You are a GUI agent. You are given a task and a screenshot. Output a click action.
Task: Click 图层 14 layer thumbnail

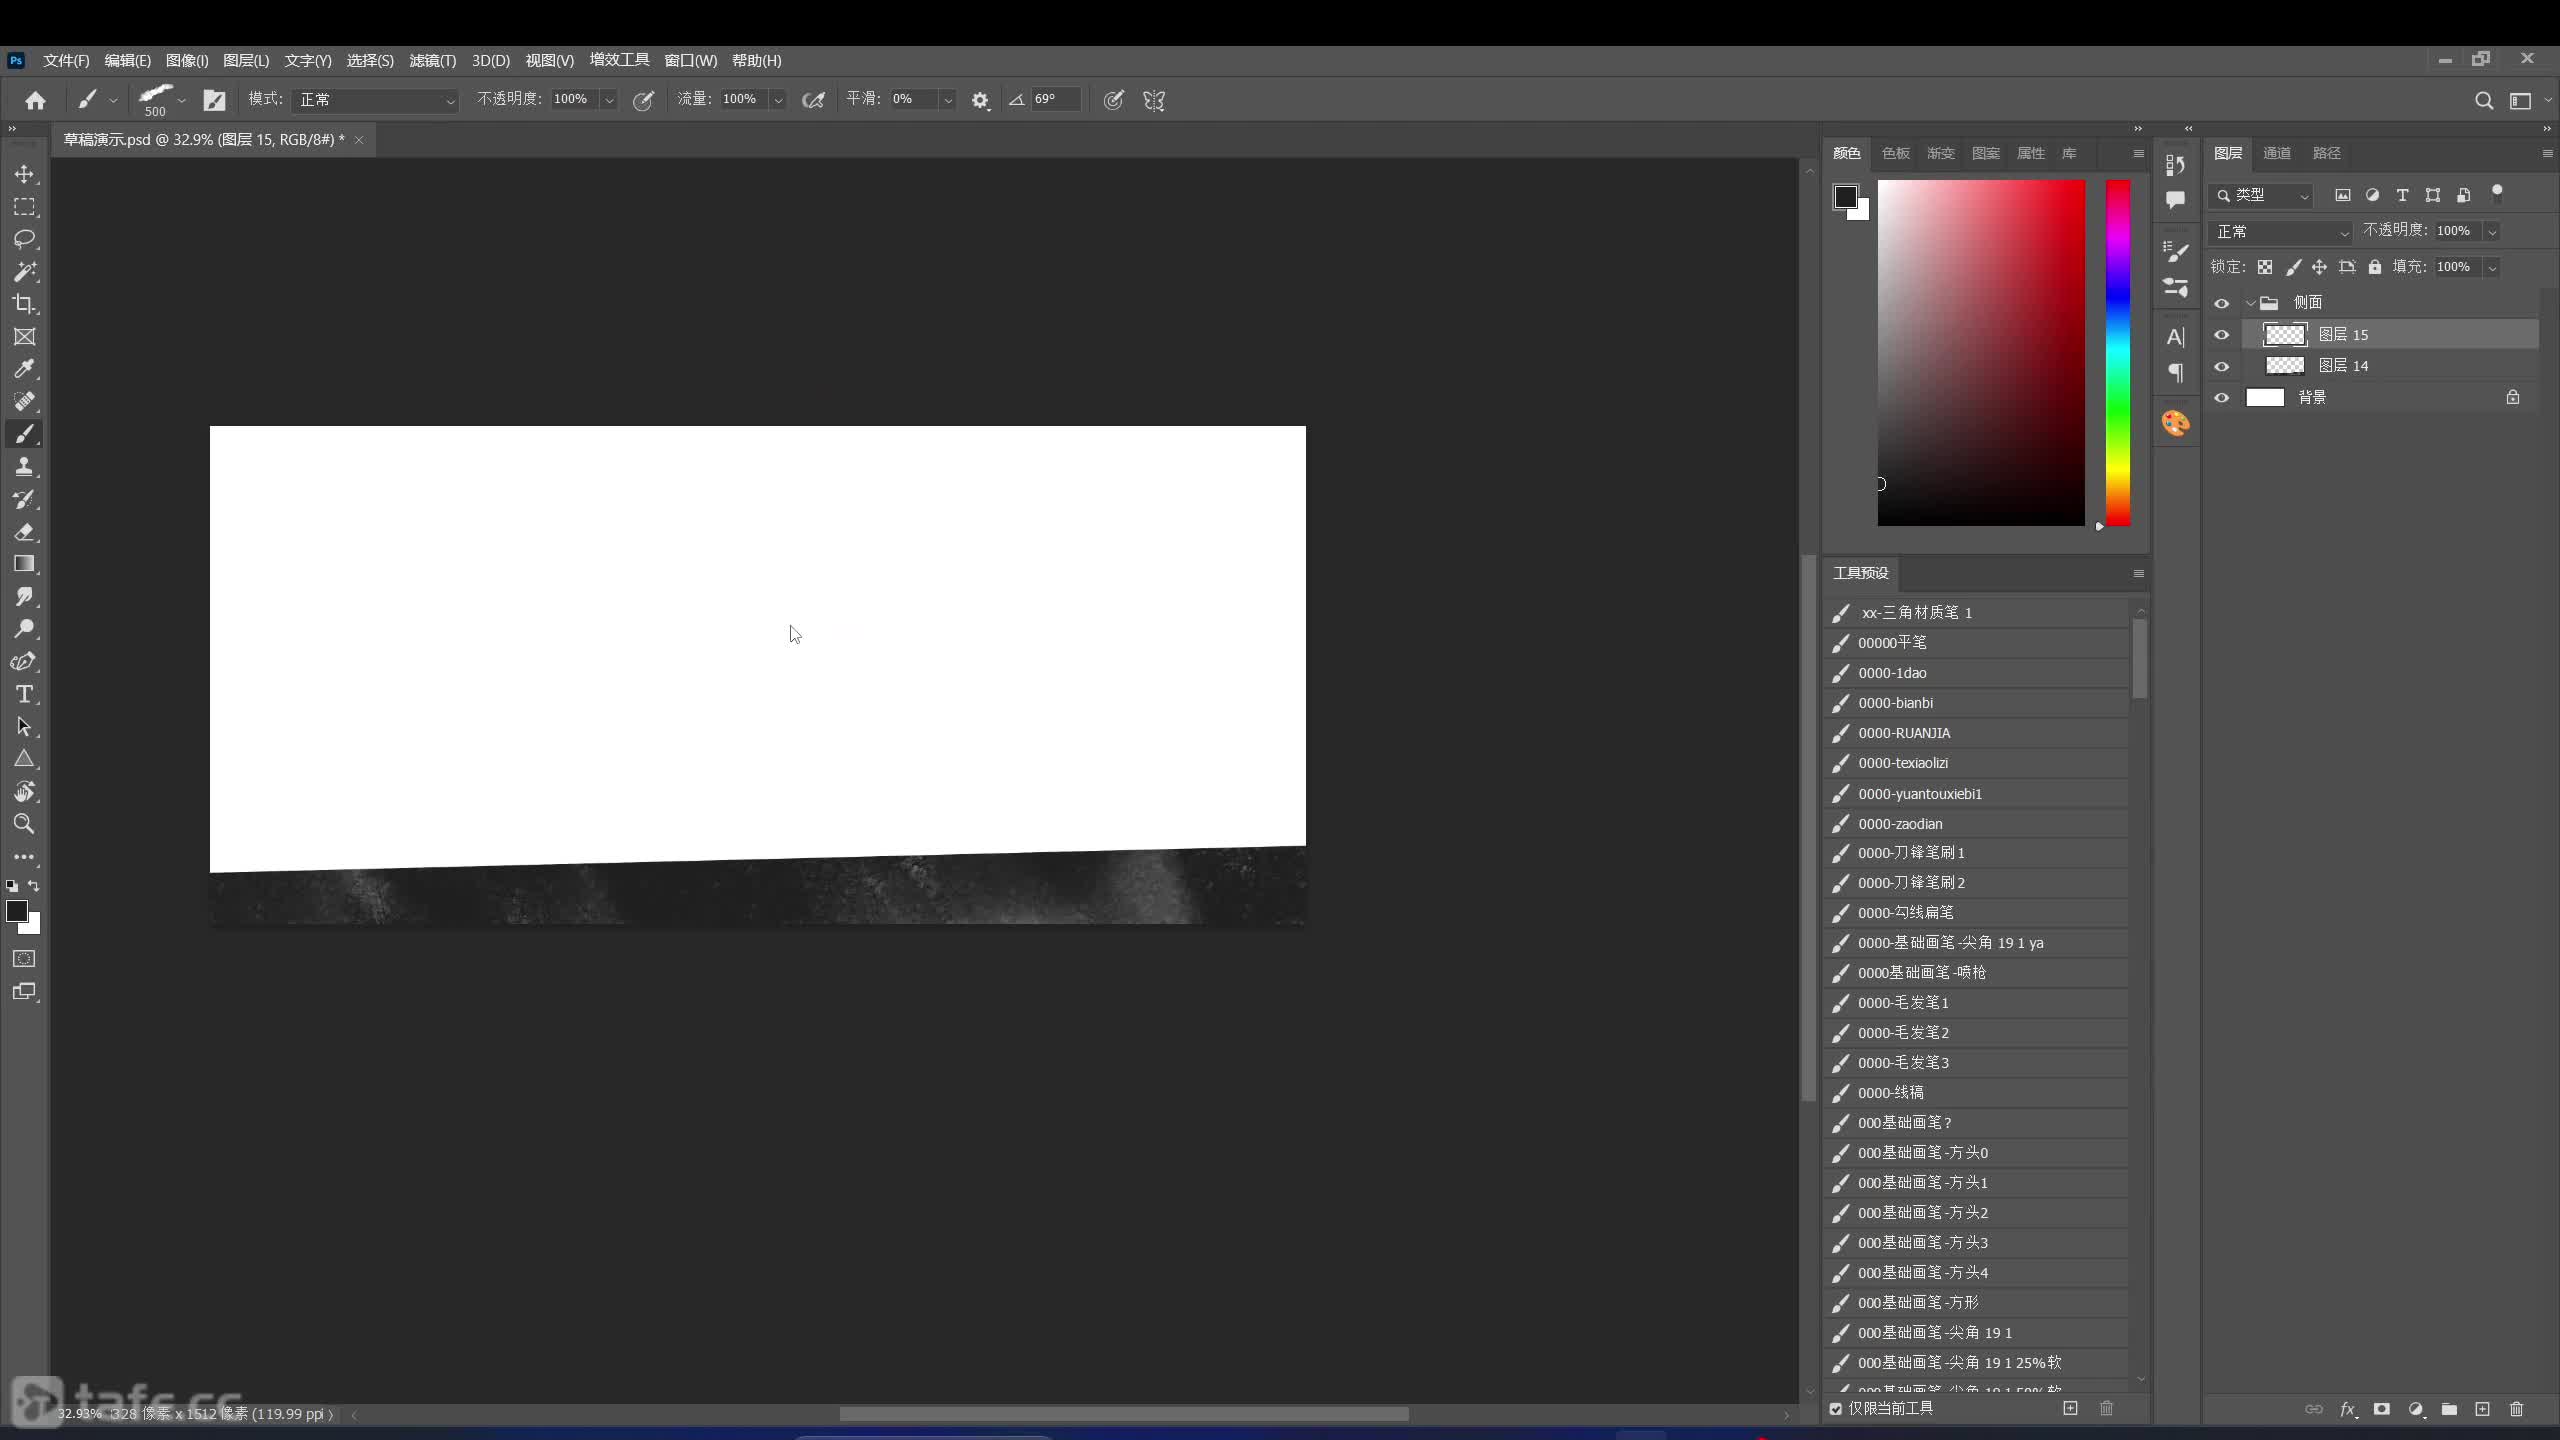click(2284, 366)
